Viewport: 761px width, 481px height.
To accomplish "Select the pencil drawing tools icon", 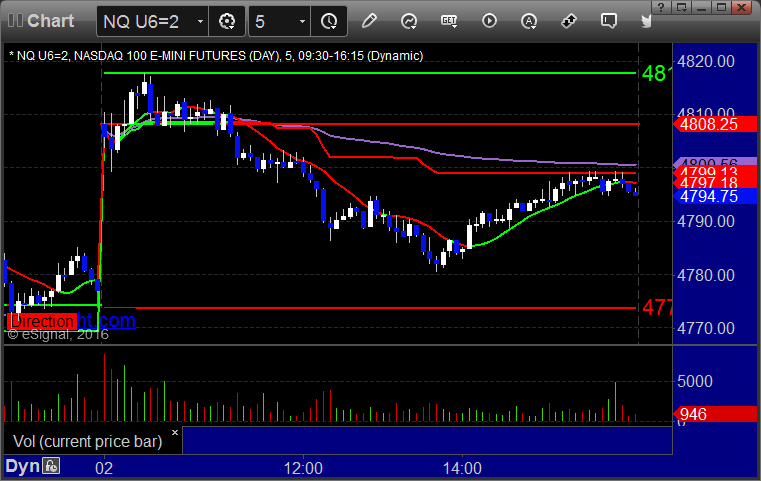I will (369, 21).
